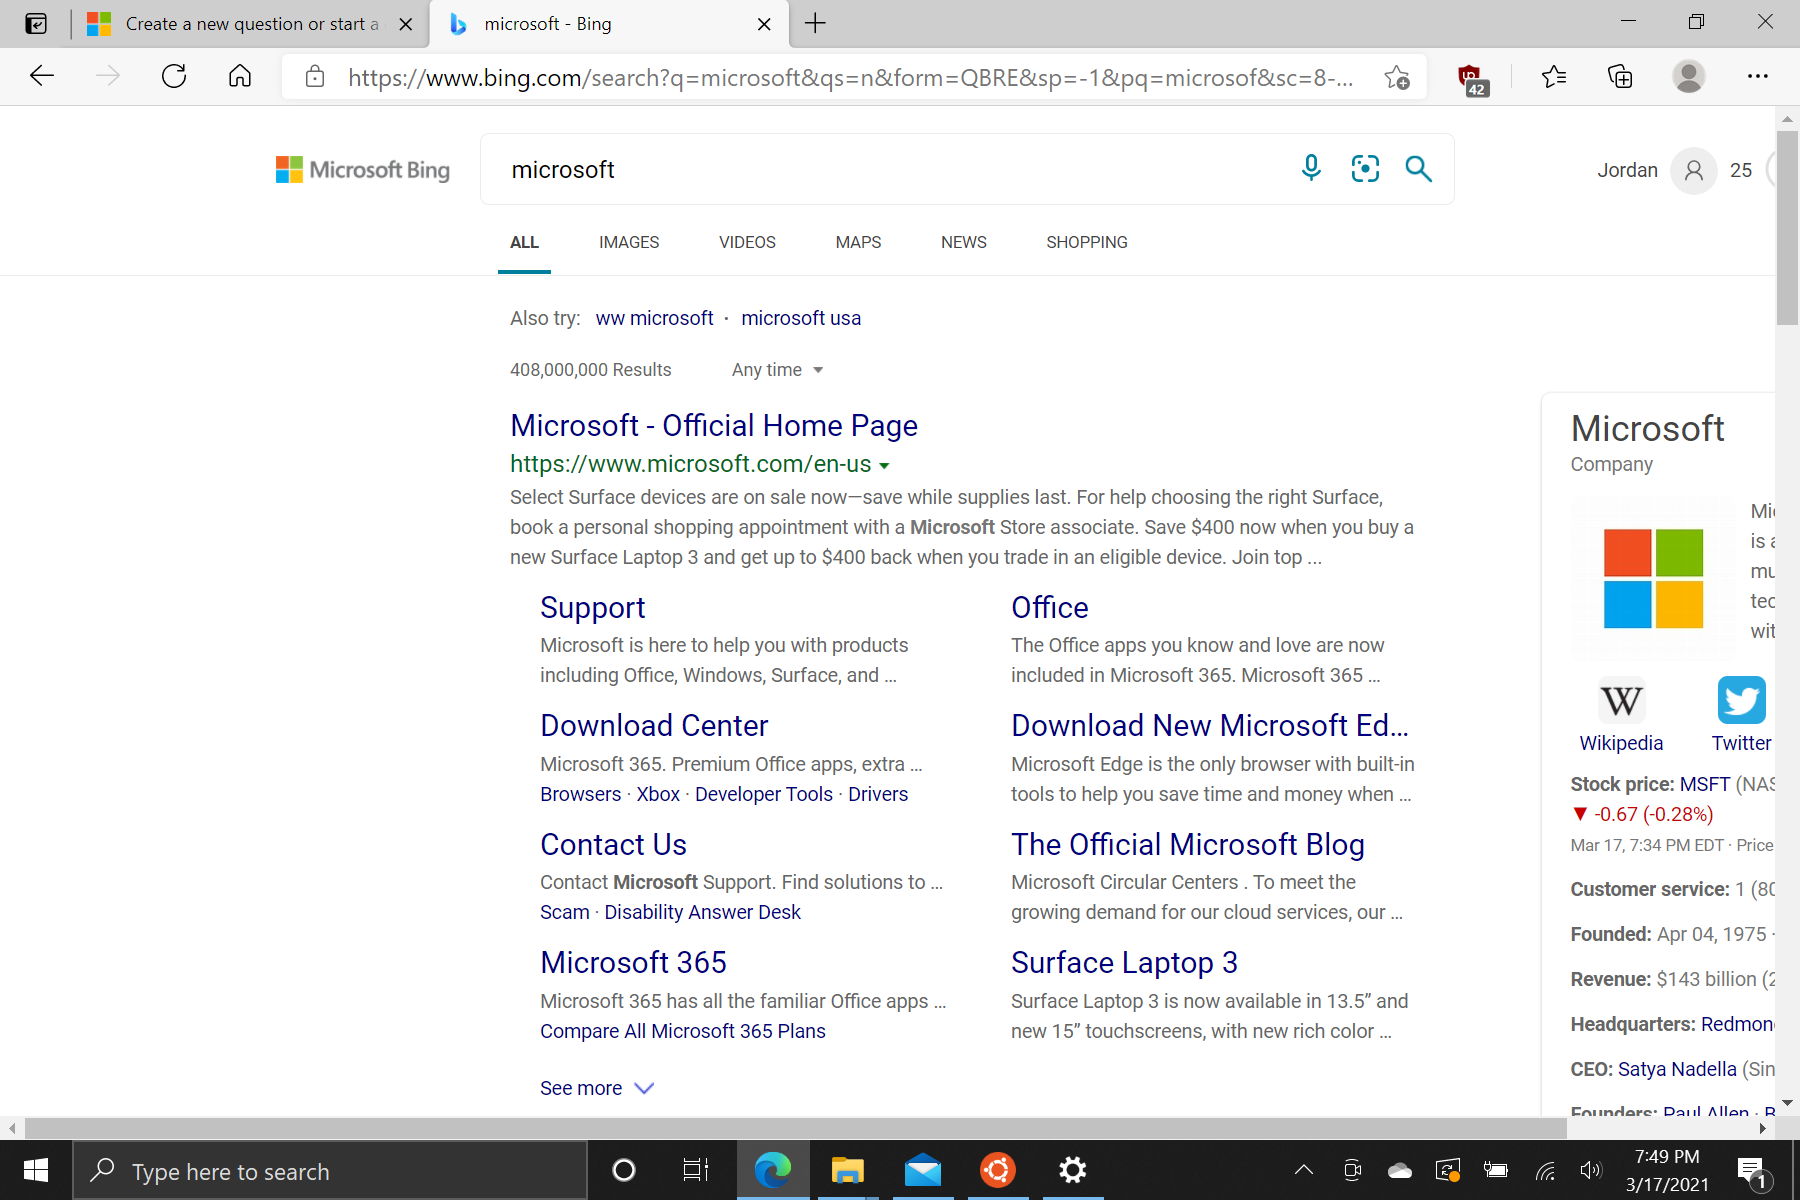Click the Microsoft Bing logo
This screenshot has width=1800, height=1200.
[x=363, y=170]
